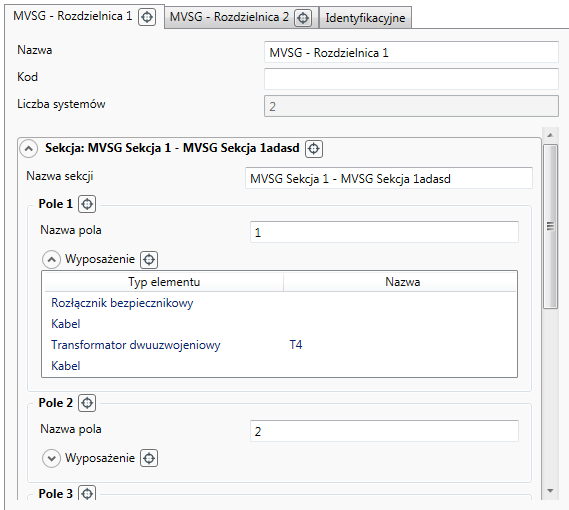569x510 pixels.
Task: Click target icon beside Pole 2
Action: point(87,403)
